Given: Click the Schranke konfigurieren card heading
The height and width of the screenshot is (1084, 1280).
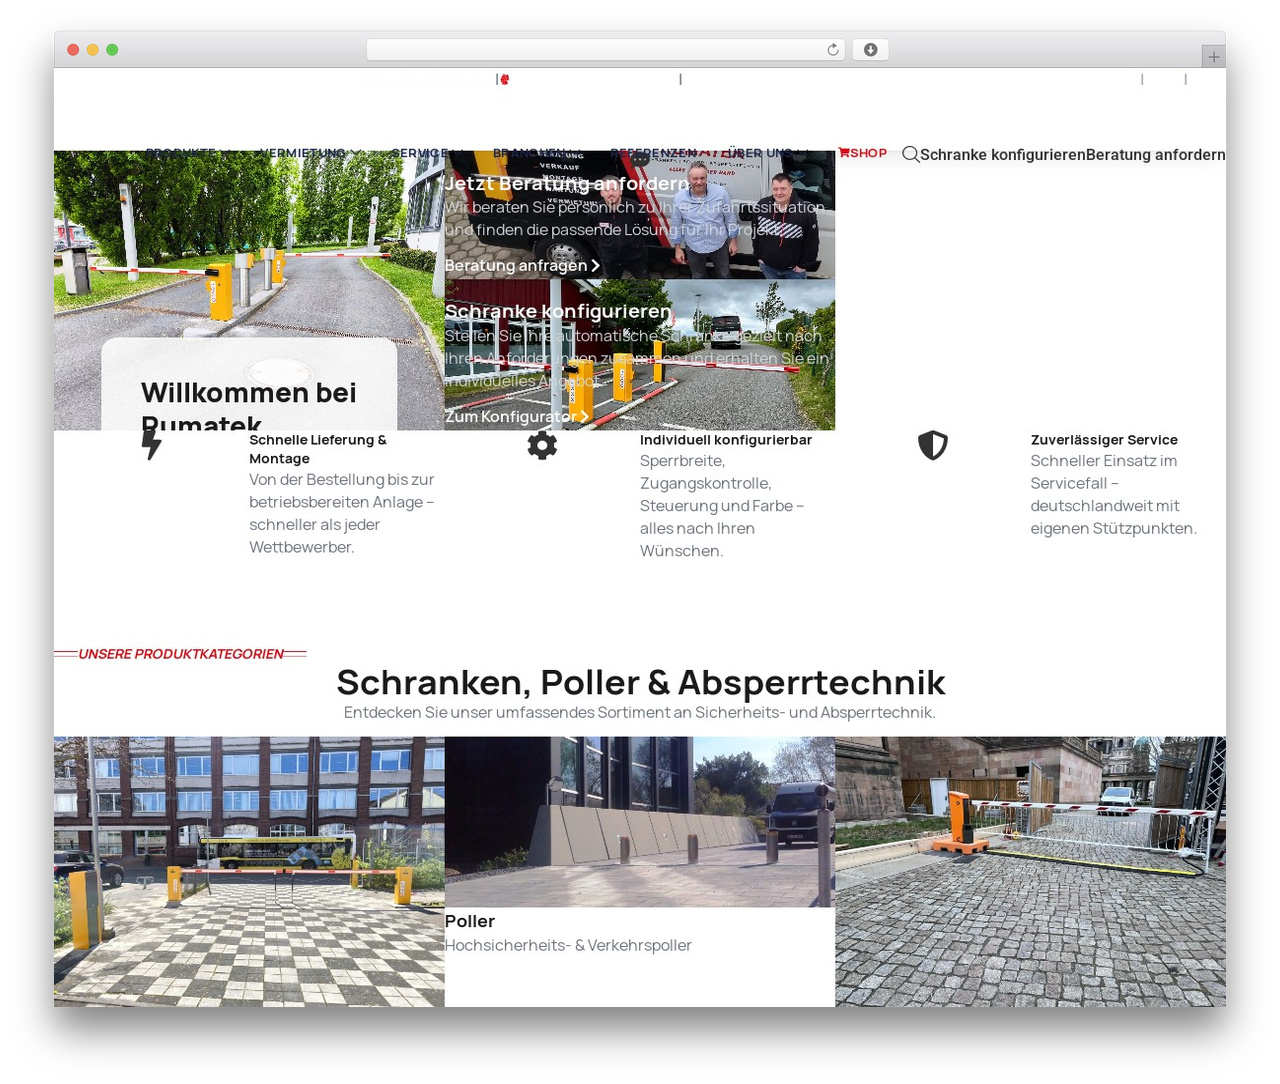Looking at the screenshot, I should [x=558, y=311].
